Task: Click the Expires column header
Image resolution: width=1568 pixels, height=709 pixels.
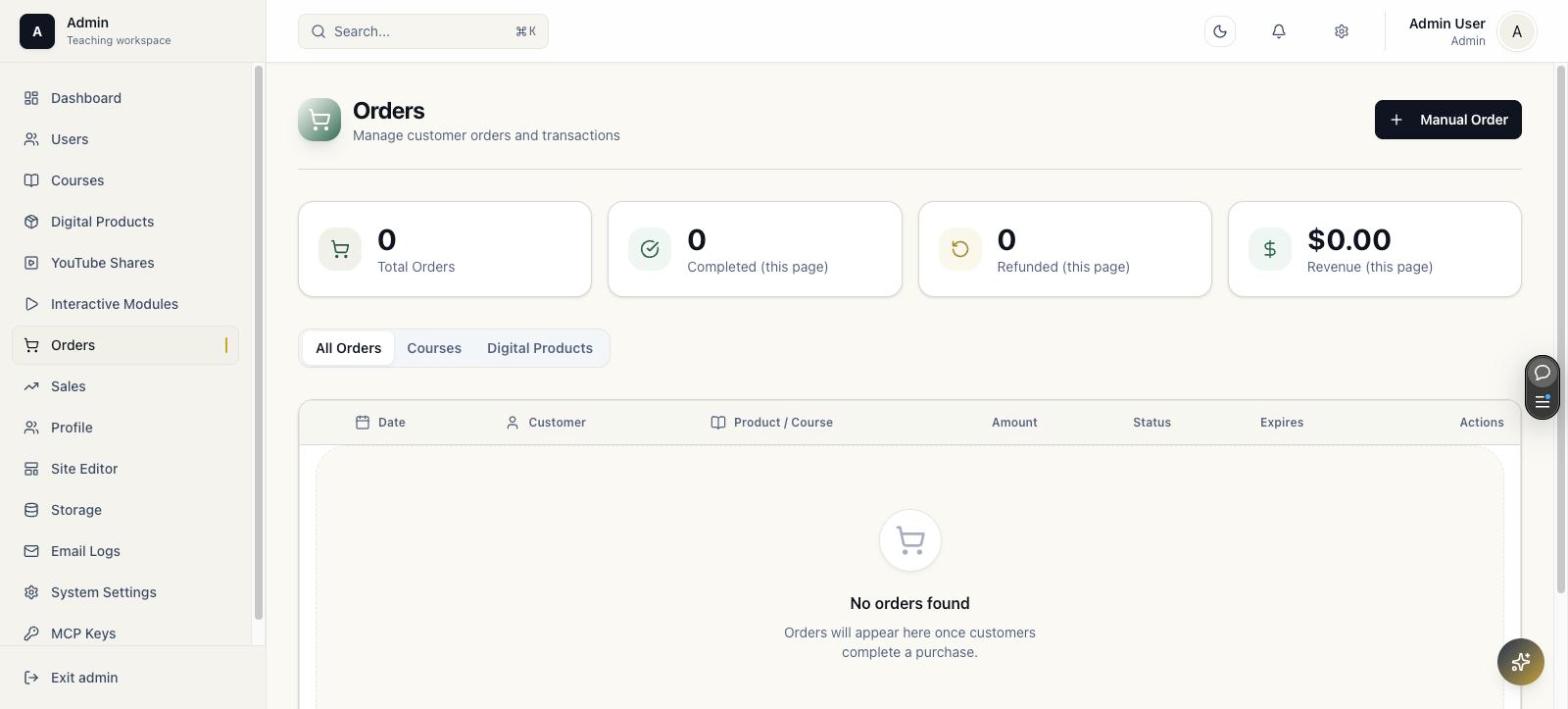Action: click(x=1281, y=422)
